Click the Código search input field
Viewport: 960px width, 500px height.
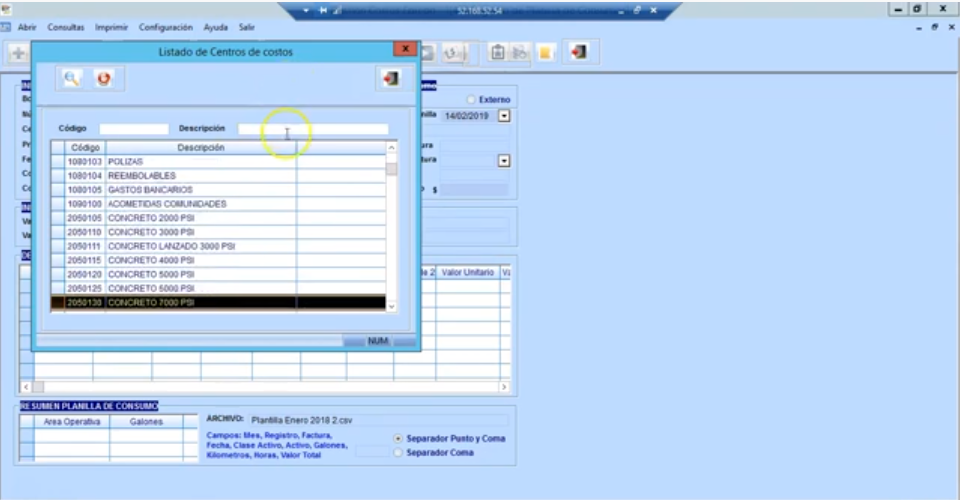click(134, 129)
